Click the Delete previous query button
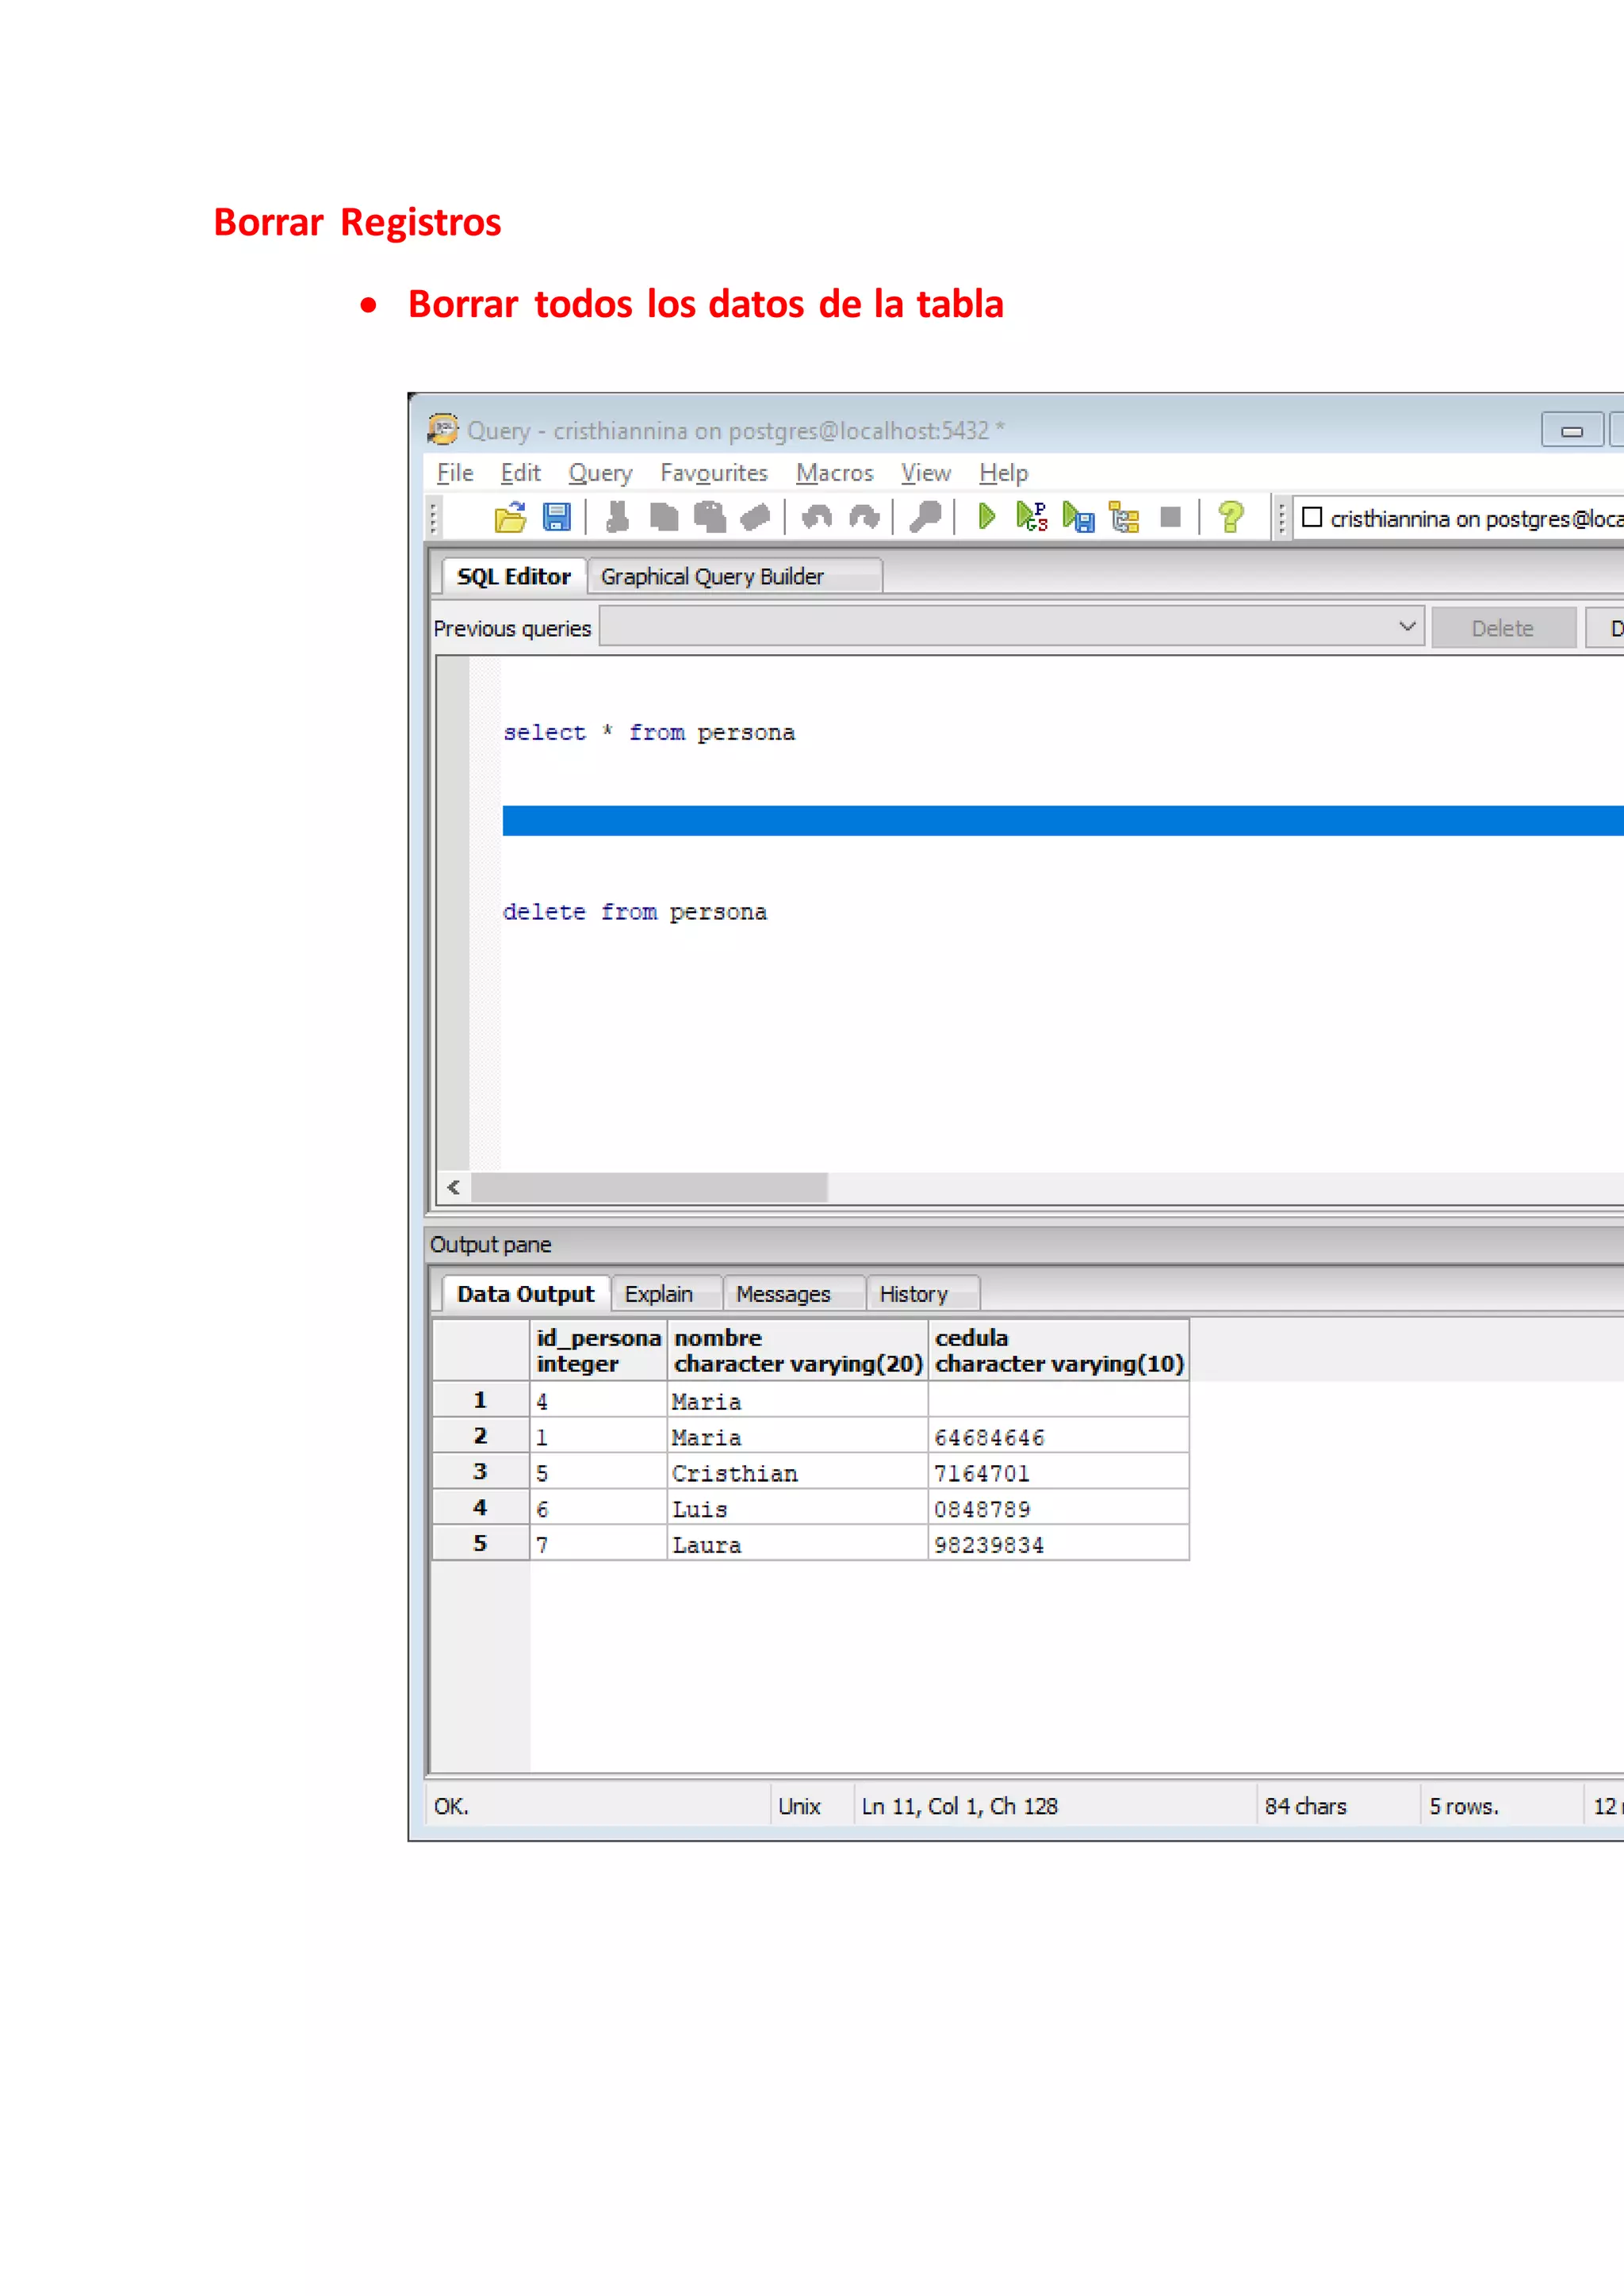Image resolution: width=1624 pixels, height=2296 pixels. pyautogui.click(x=1503, y=628)
